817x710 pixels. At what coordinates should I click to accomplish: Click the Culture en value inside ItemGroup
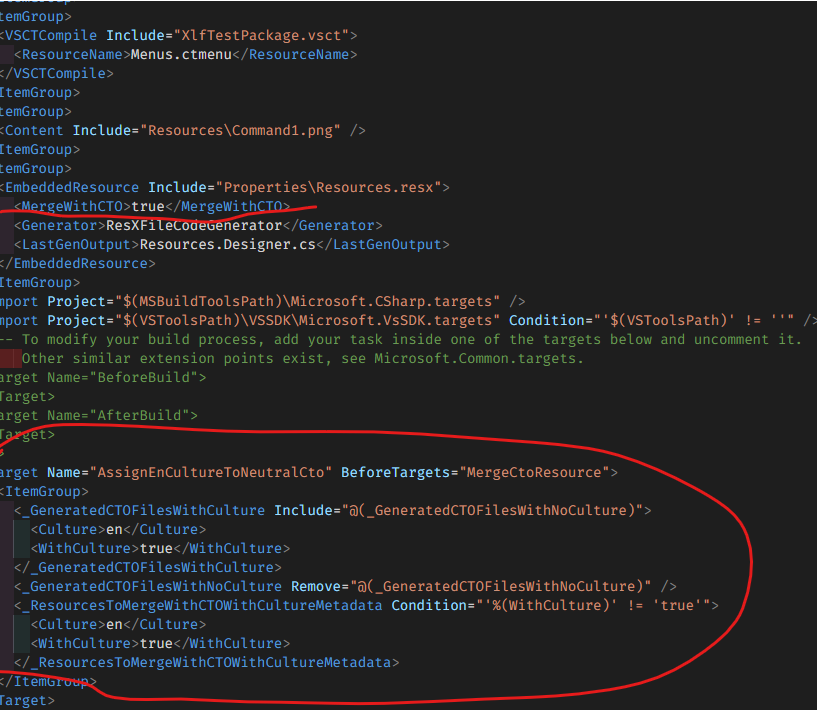(x=112, y=529)
